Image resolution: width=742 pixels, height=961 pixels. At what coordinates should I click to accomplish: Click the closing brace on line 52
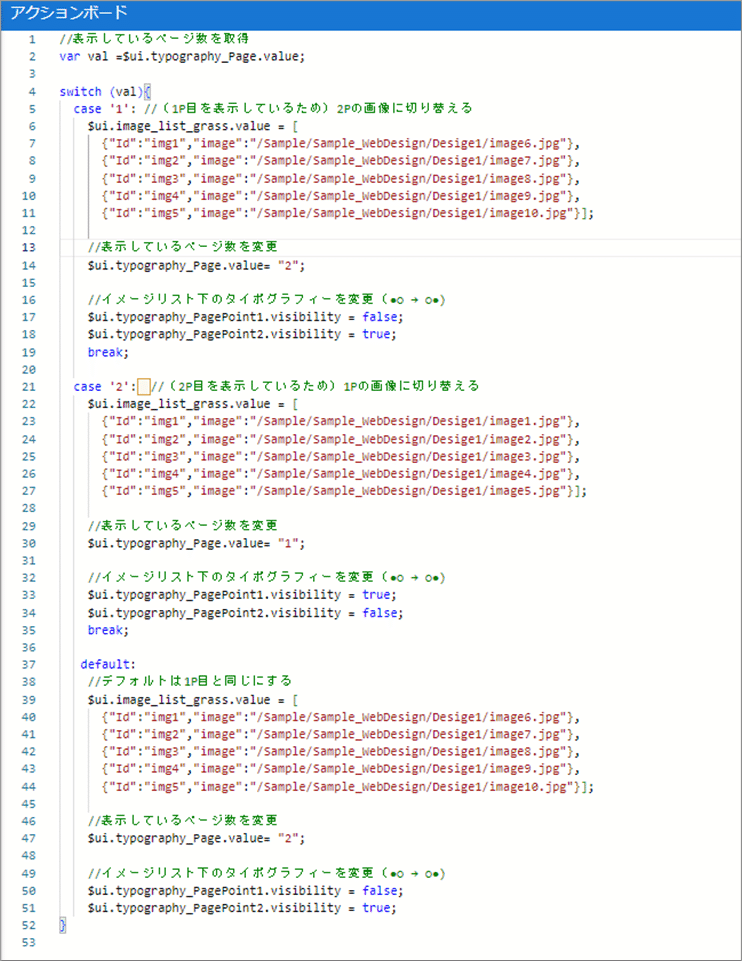pos(62,925)
